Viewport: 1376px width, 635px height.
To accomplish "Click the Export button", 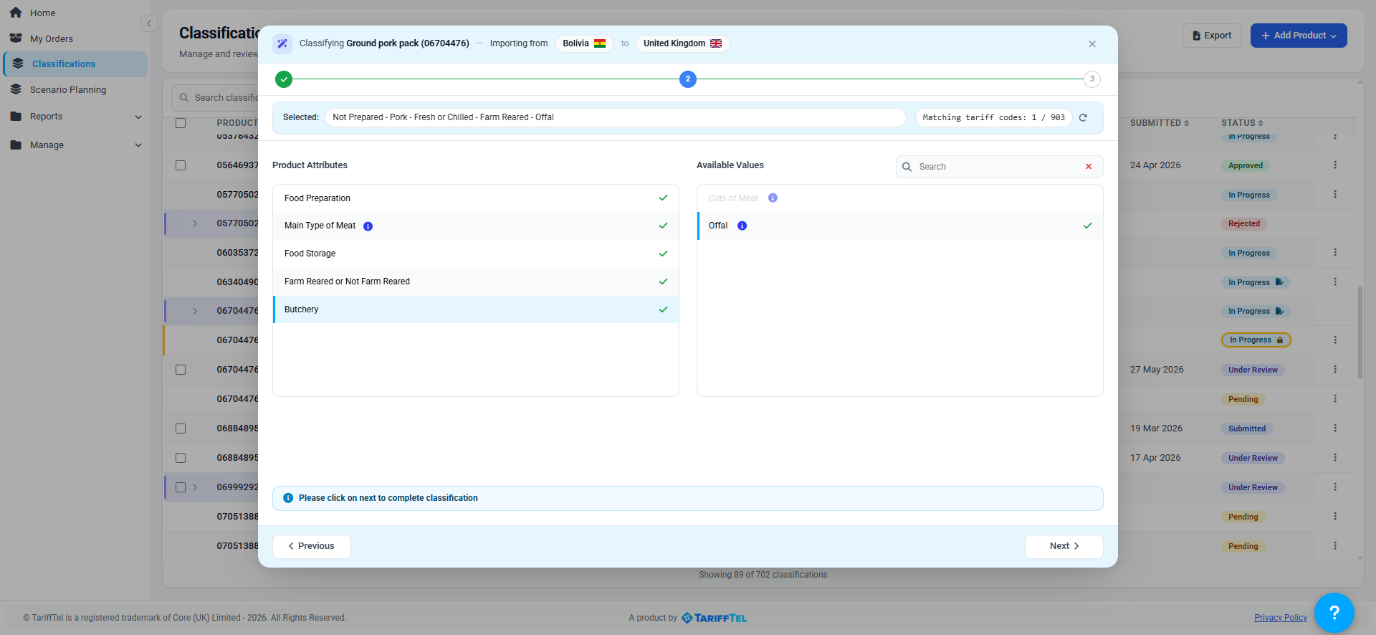I will coord(1212,35).
